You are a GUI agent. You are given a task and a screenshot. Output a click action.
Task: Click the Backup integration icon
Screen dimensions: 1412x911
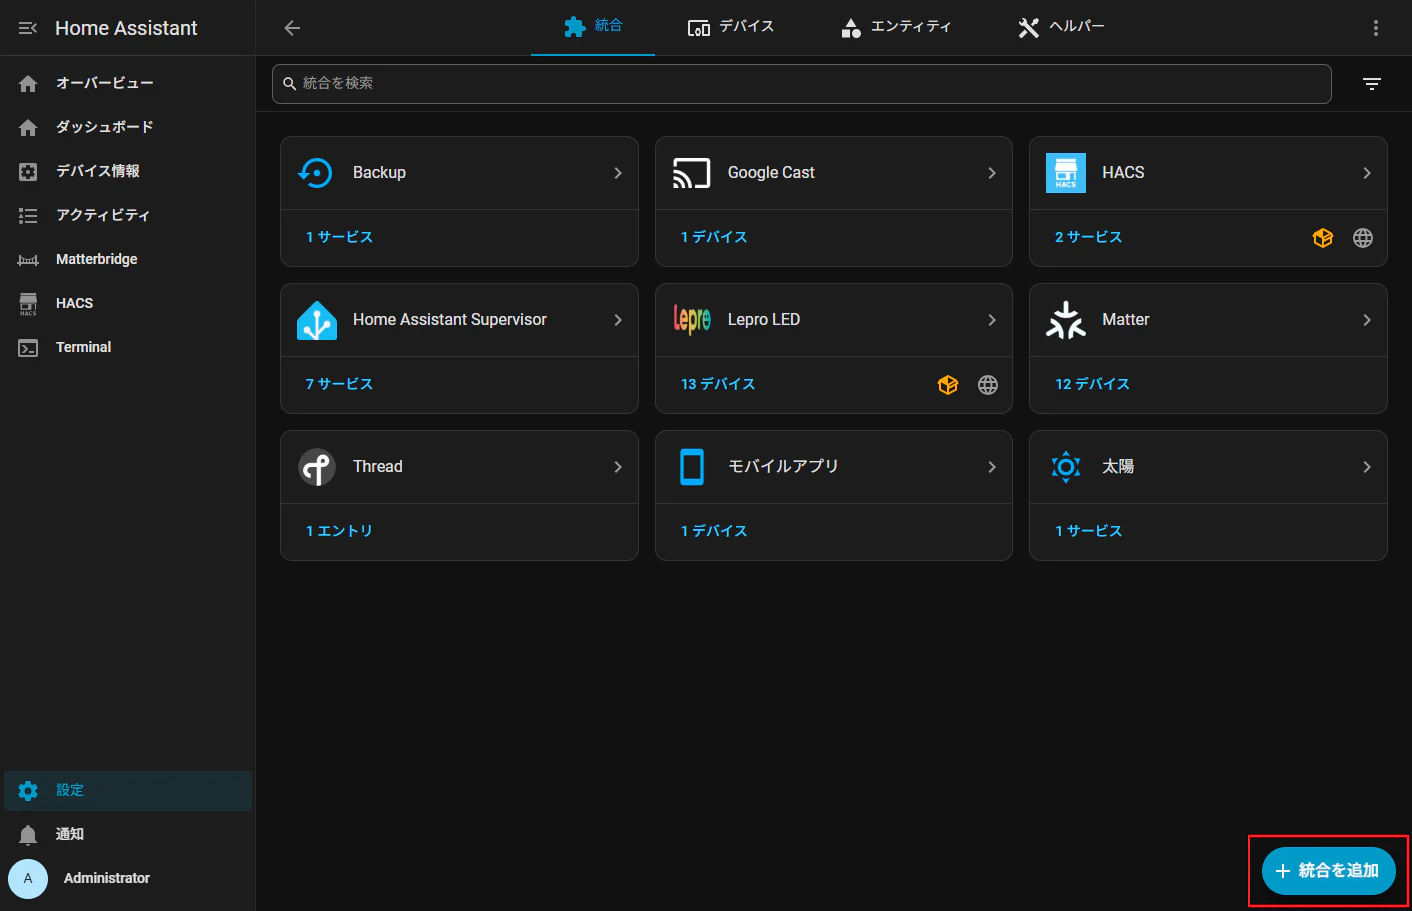click(316, 173)
